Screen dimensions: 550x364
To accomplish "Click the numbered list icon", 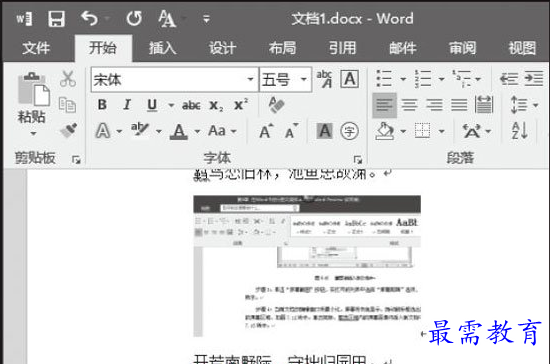I will [423, 79].
